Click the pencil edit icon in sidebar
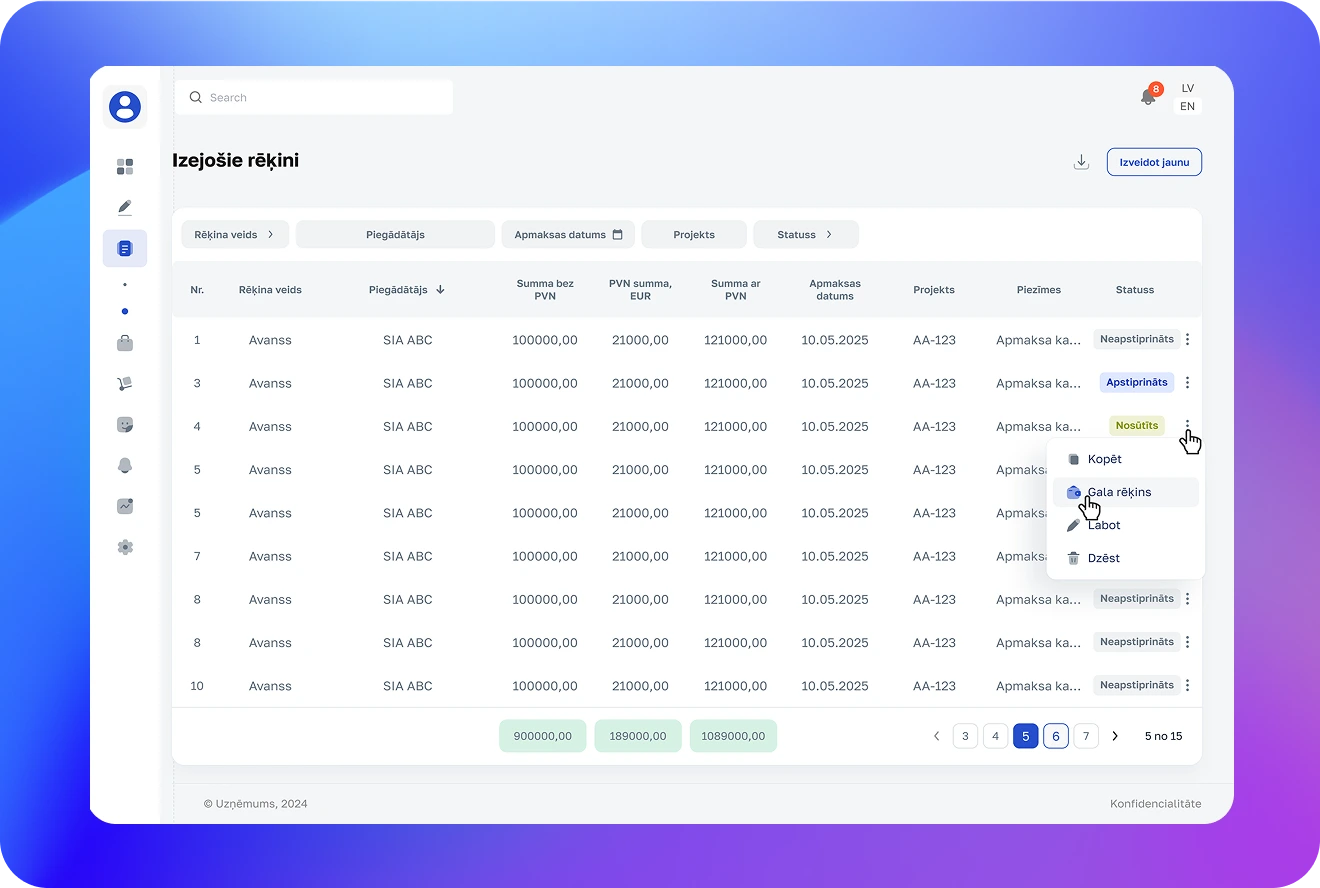Image resolution: width=1320 pixels, height=888 pixels. point(125,208)
